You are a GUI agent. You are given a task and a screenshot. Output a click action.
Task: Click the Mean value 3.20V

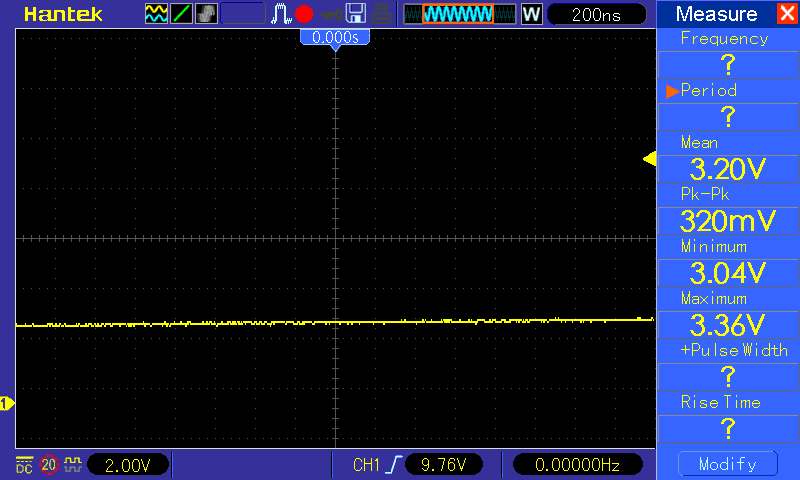(728, 169)
